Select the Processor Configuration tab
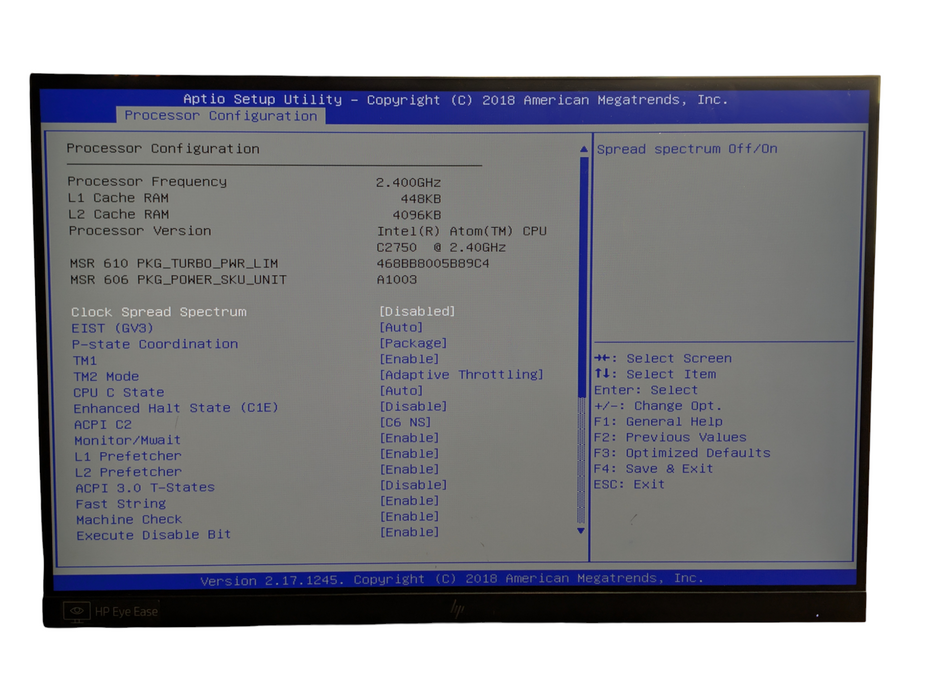 [221, 116]
